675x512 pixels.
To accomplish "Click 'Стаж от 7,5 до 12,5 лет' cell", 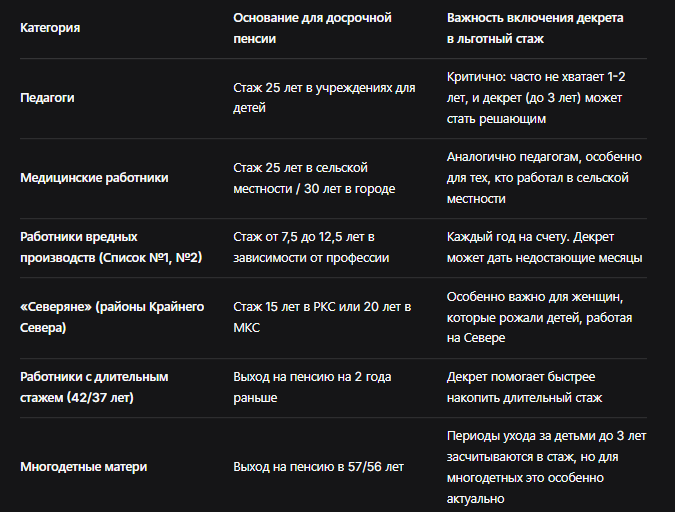I will pos(311,247).
